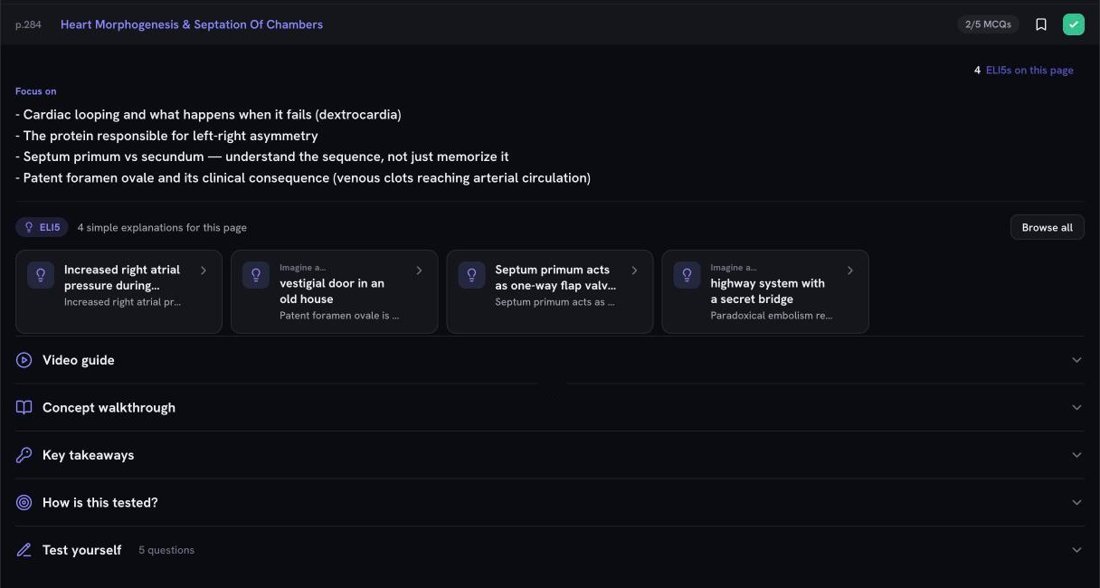This screenshot has height=588, width=1100.
Task: Click the Focus on label
Action: 36,91
